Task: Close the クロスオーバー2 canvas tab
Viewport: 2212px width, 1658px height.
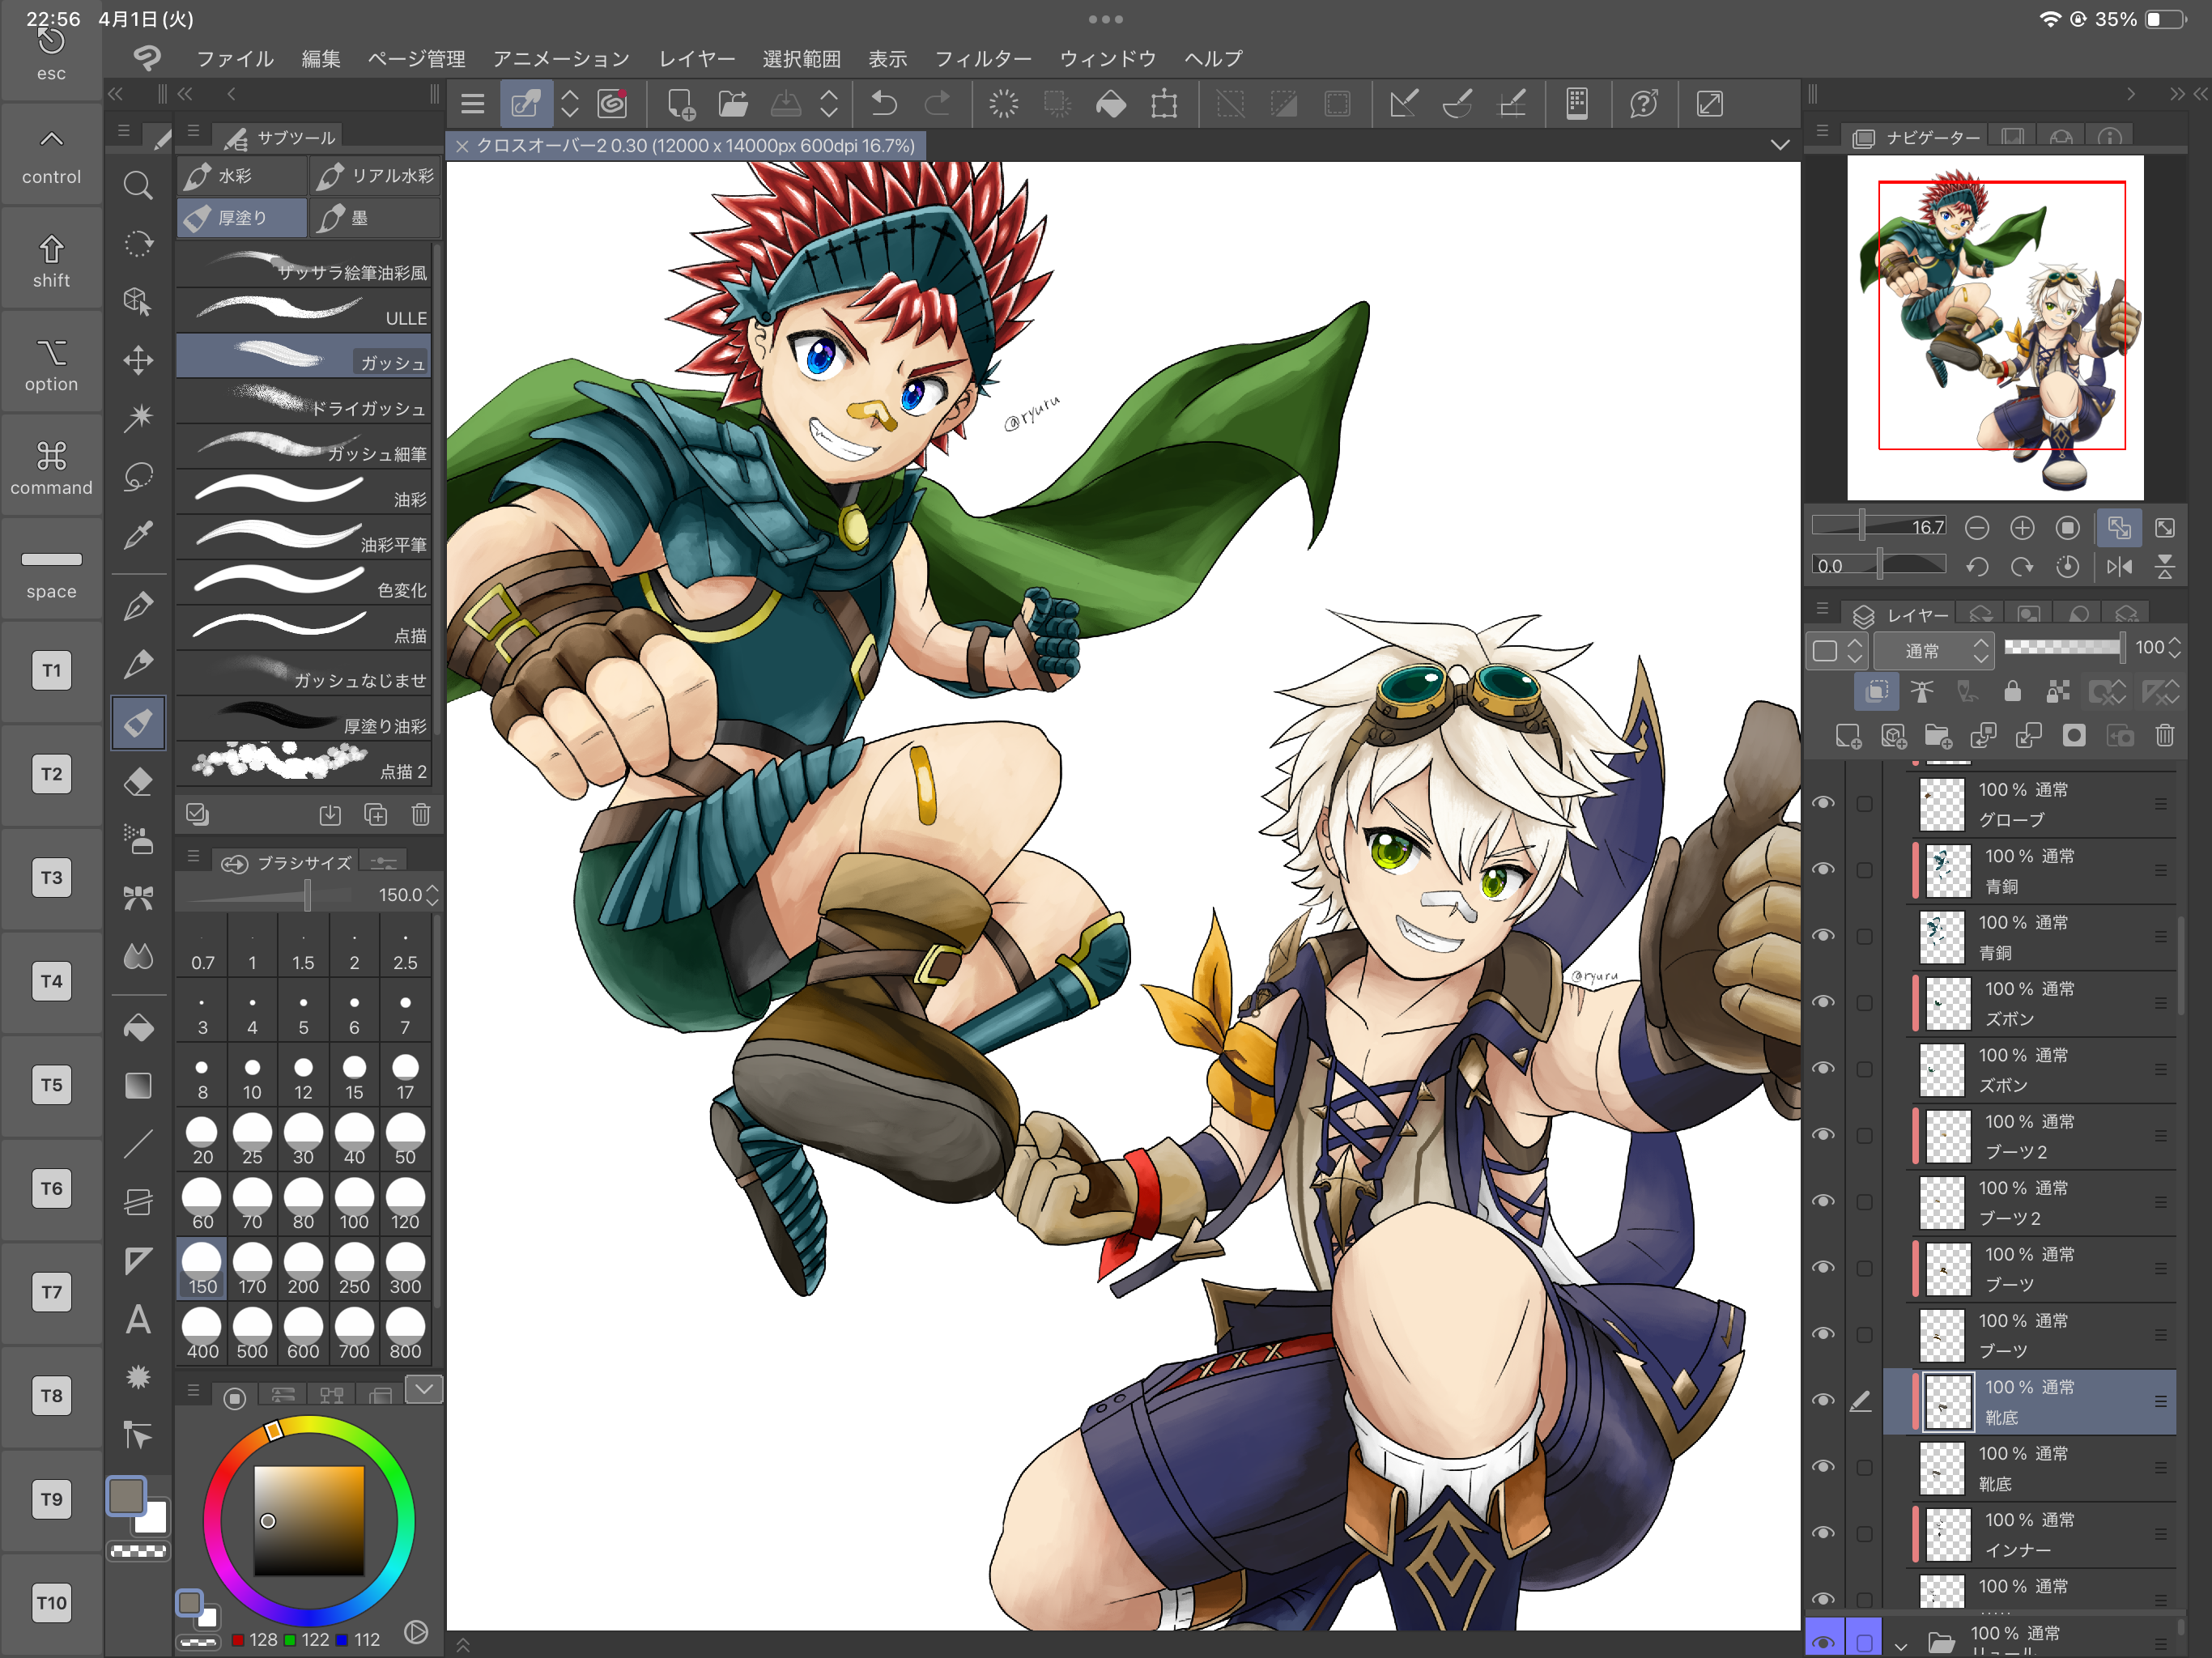Action: [462, 146]
